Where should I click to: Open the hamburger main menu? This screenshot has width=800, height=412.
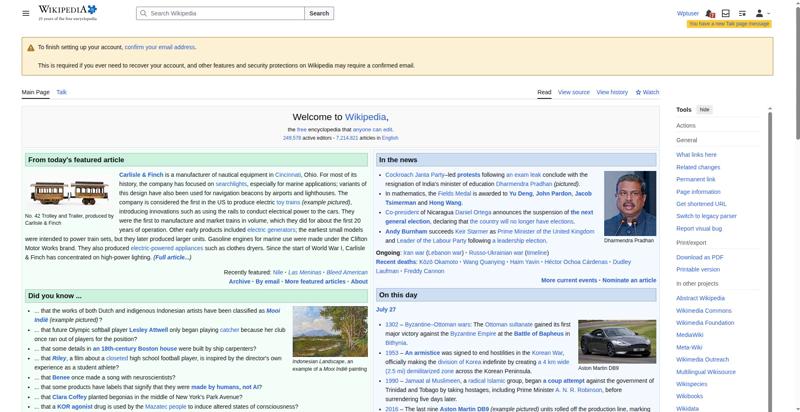point(26,13)
